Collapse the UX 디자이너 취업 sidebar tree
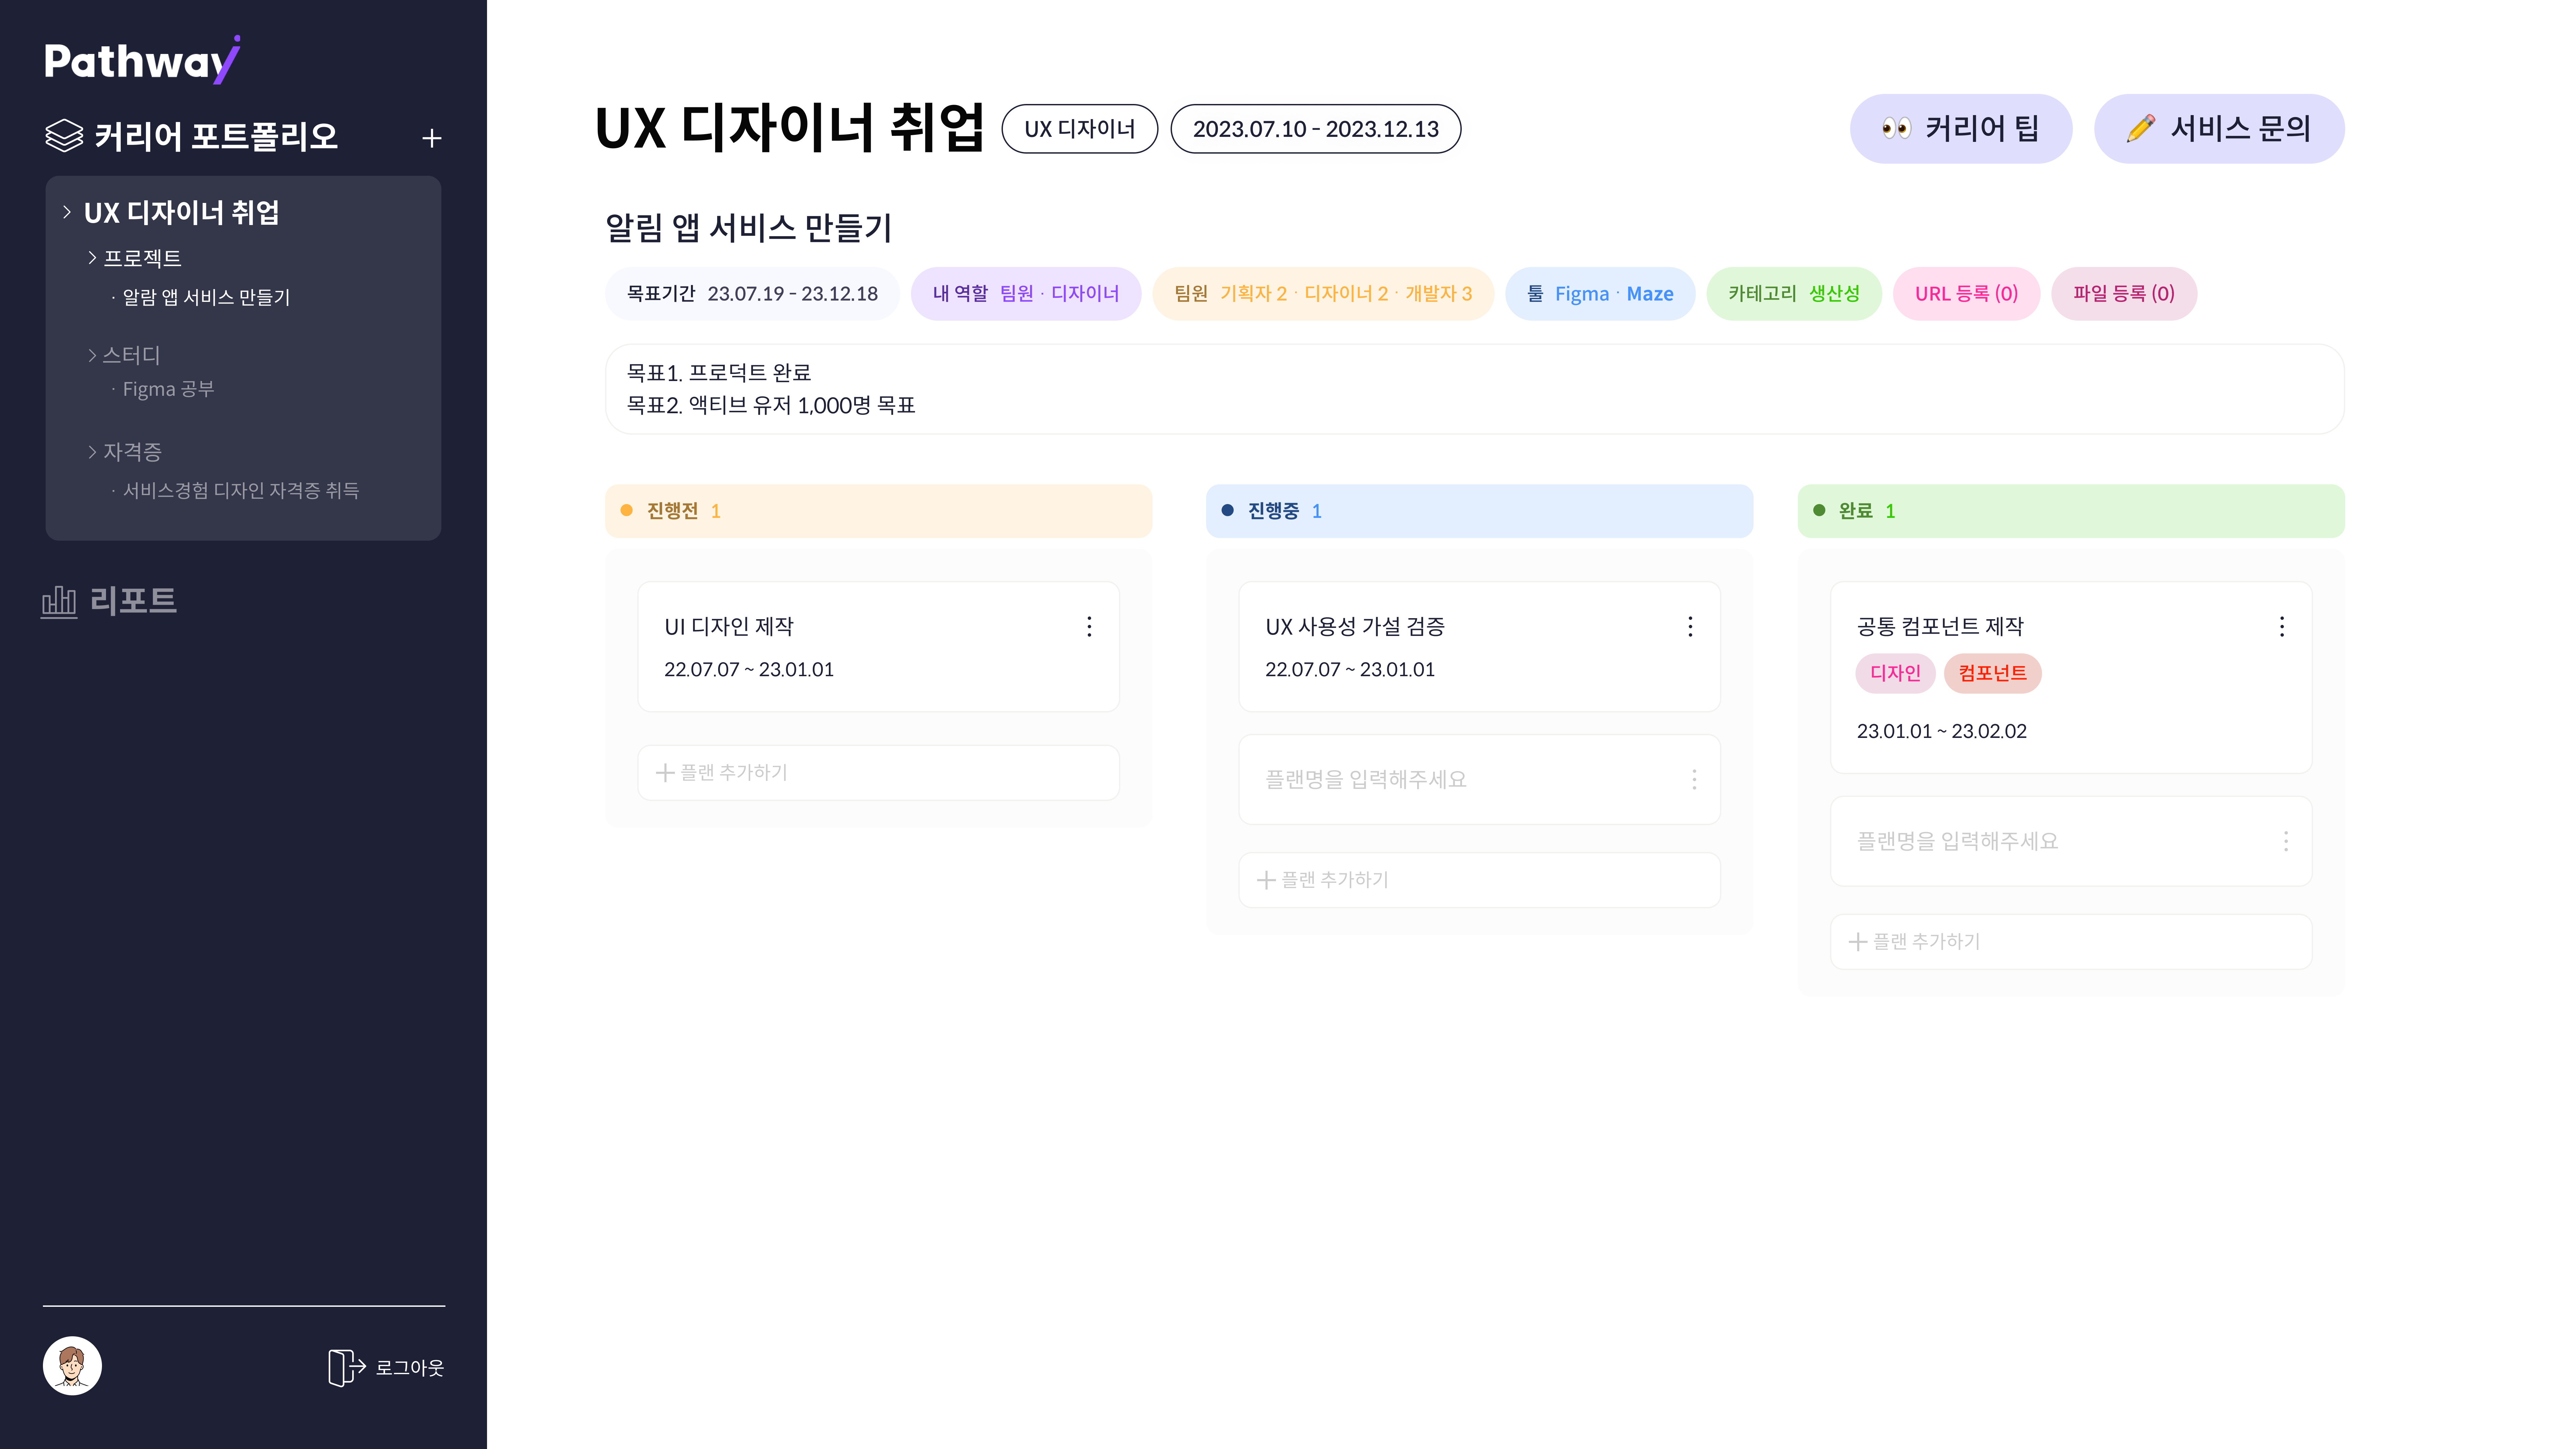 tap(67, 212)
